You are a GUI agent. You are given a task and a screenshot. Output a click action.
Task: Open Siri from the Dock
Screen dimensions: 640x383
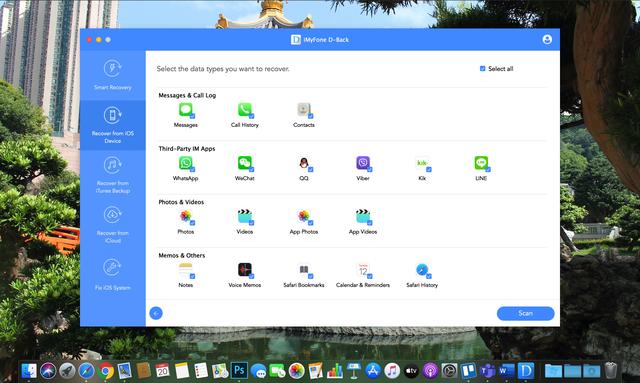[48, 371]
